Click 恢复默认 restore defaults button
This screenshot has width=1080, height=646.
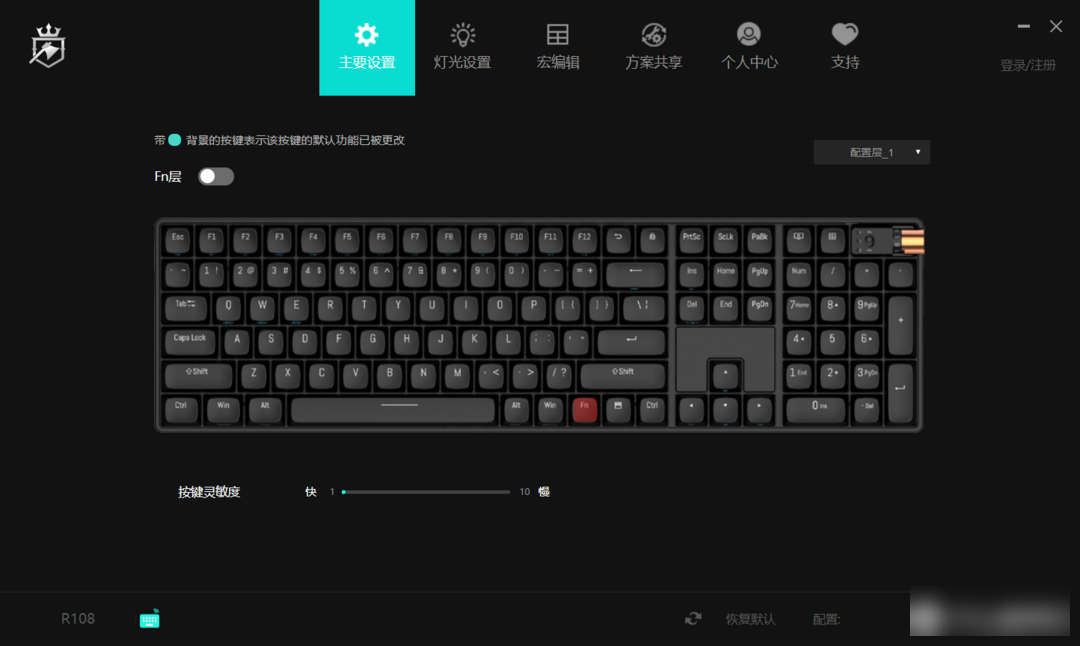750,619
